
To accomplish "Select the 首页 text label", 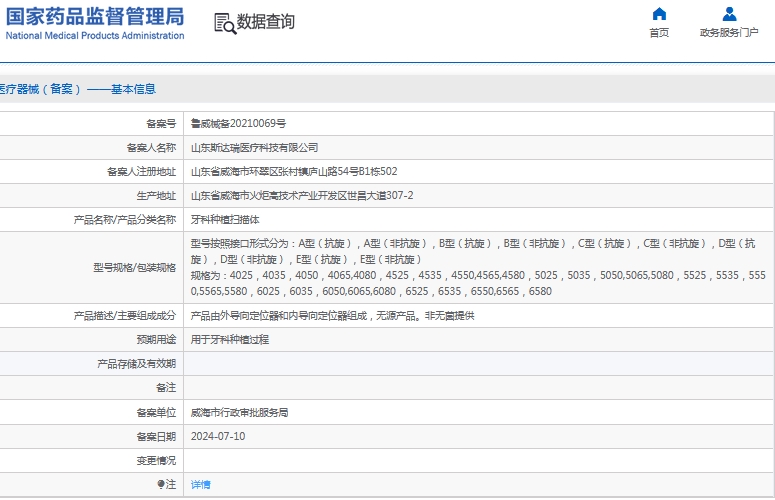I will pyautogui.click(x=659, y=33).
